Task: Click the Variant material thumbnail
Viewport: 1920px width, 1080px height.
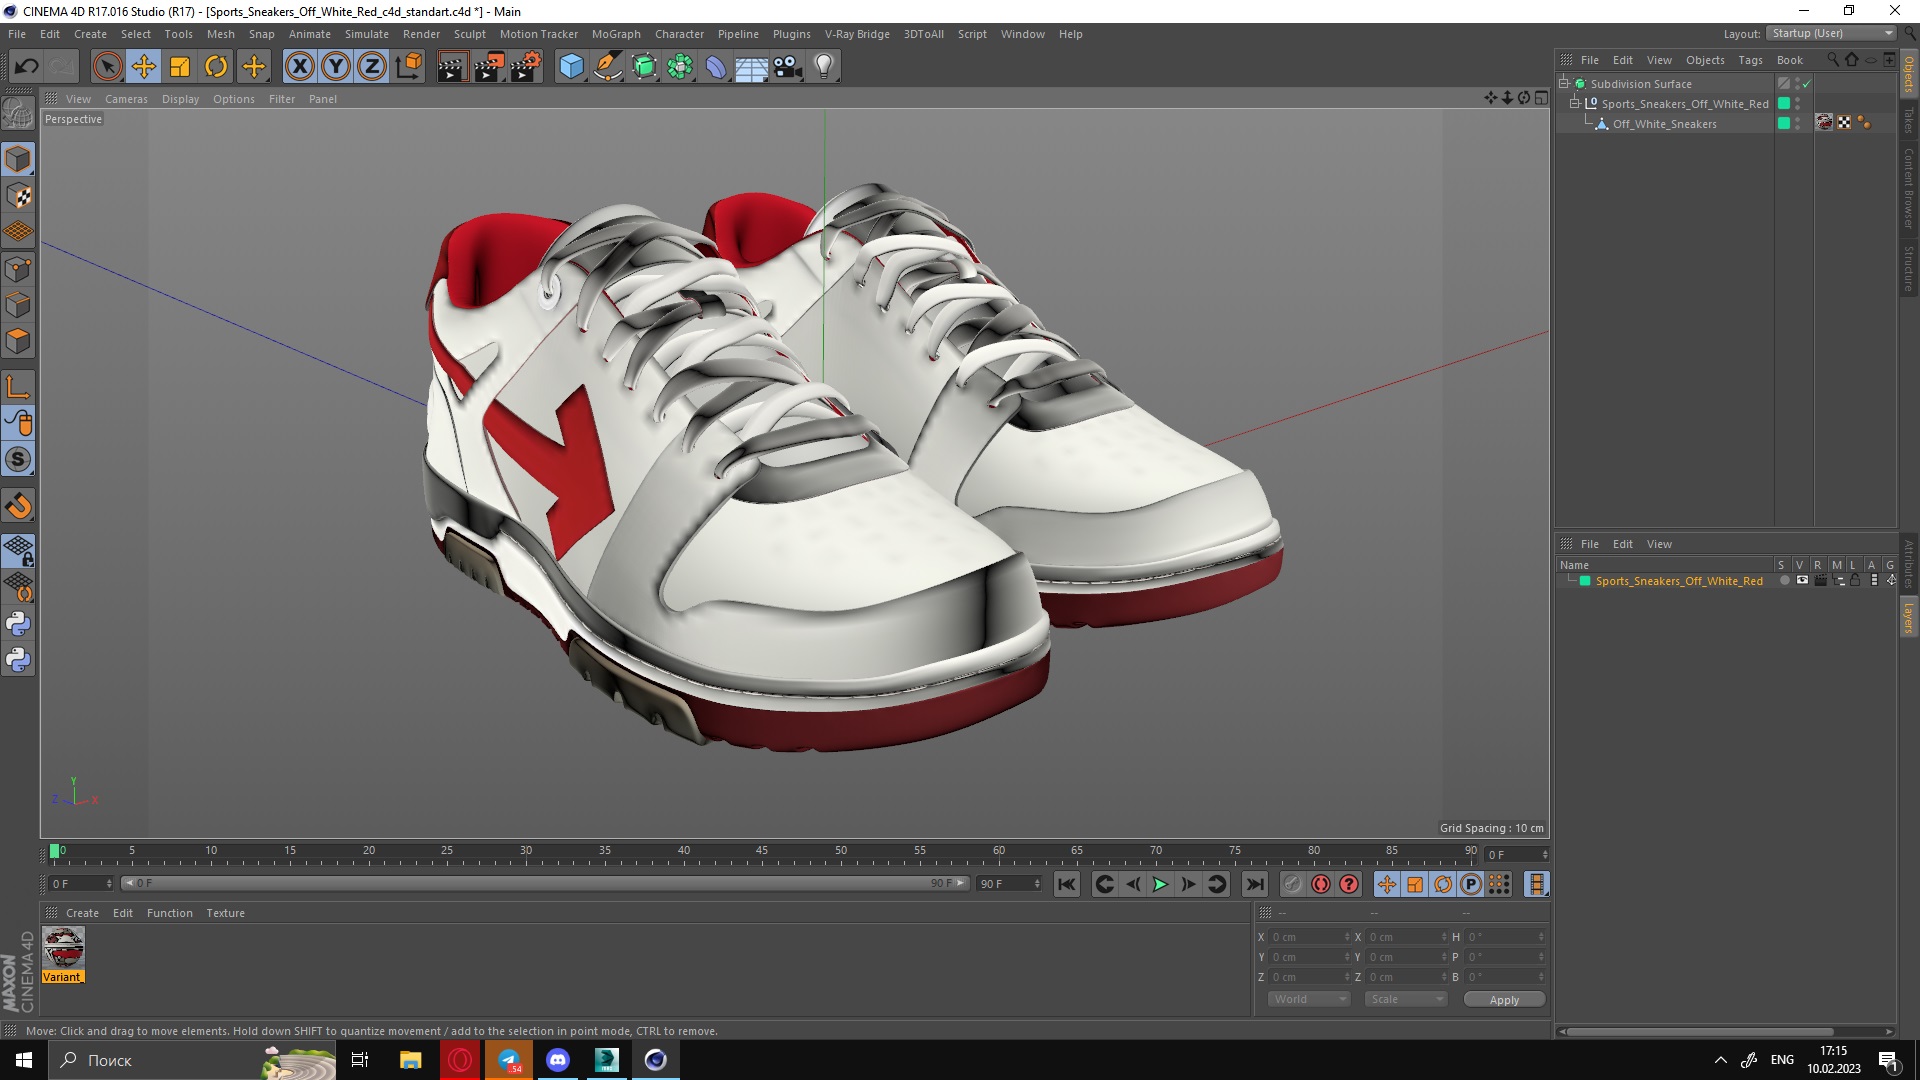Action: [x=63, y=948]
